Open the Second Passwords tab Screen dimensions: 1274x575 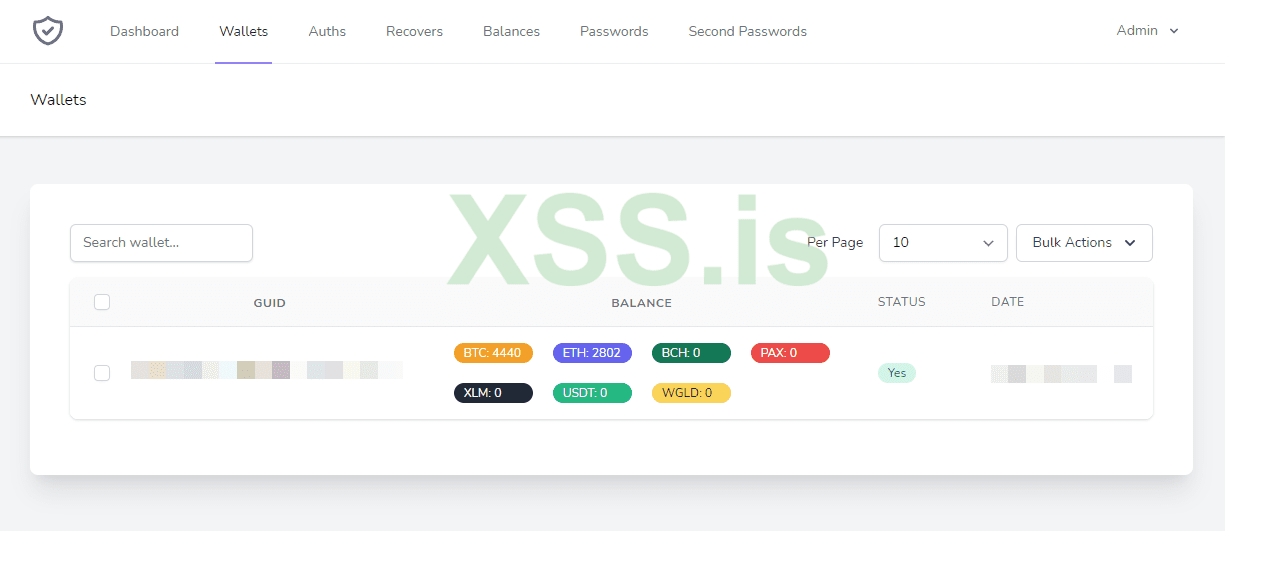click(747, 31)
